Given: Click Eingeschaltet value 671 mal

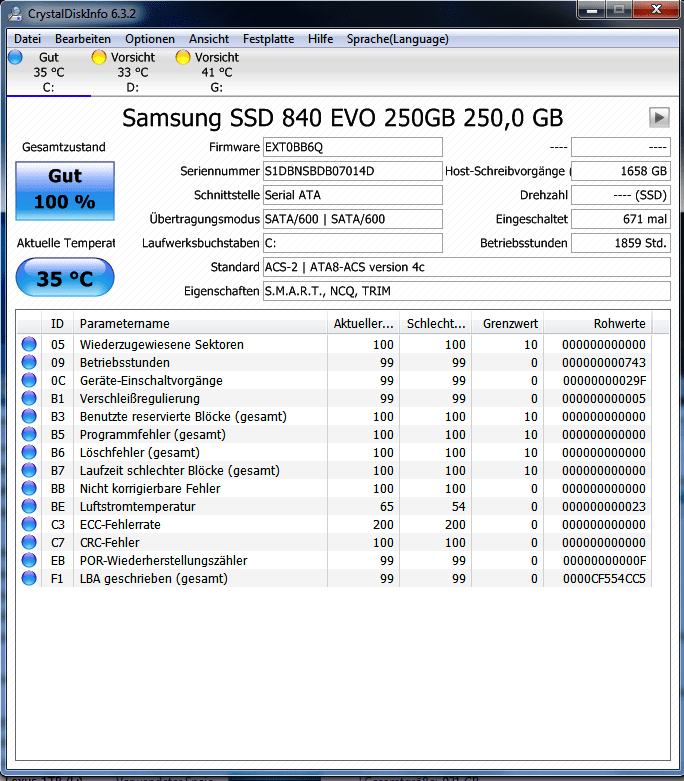Looking at the screenshot, I should [621, 219].
